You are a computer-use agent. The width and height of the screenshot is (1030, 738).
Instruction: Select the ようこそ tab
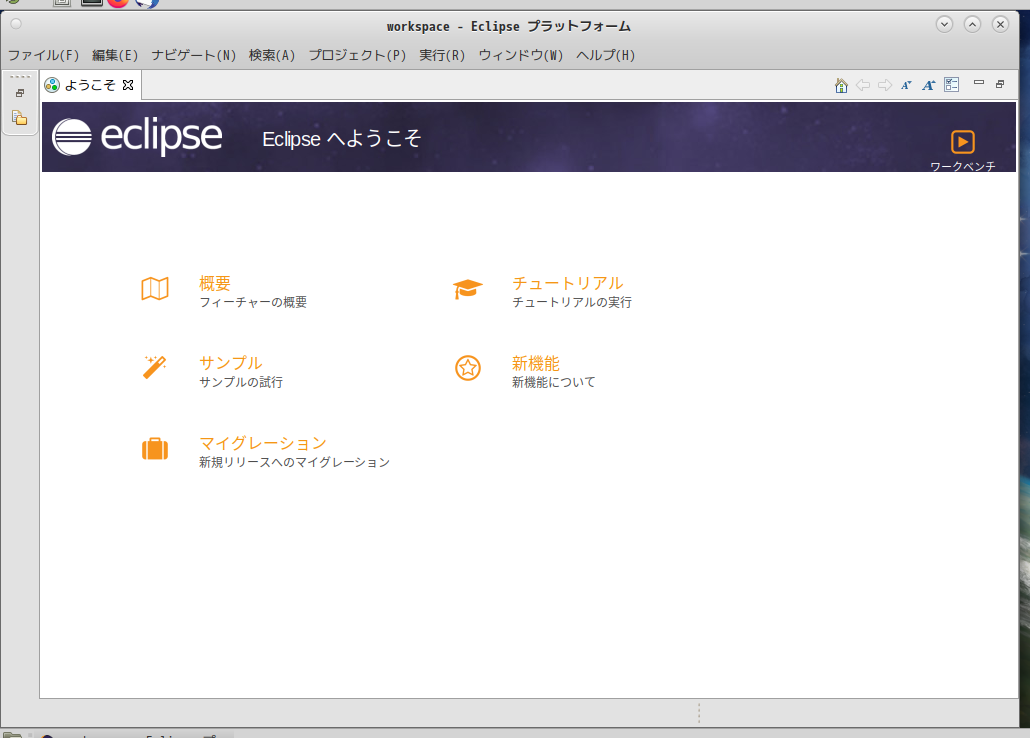90,85
